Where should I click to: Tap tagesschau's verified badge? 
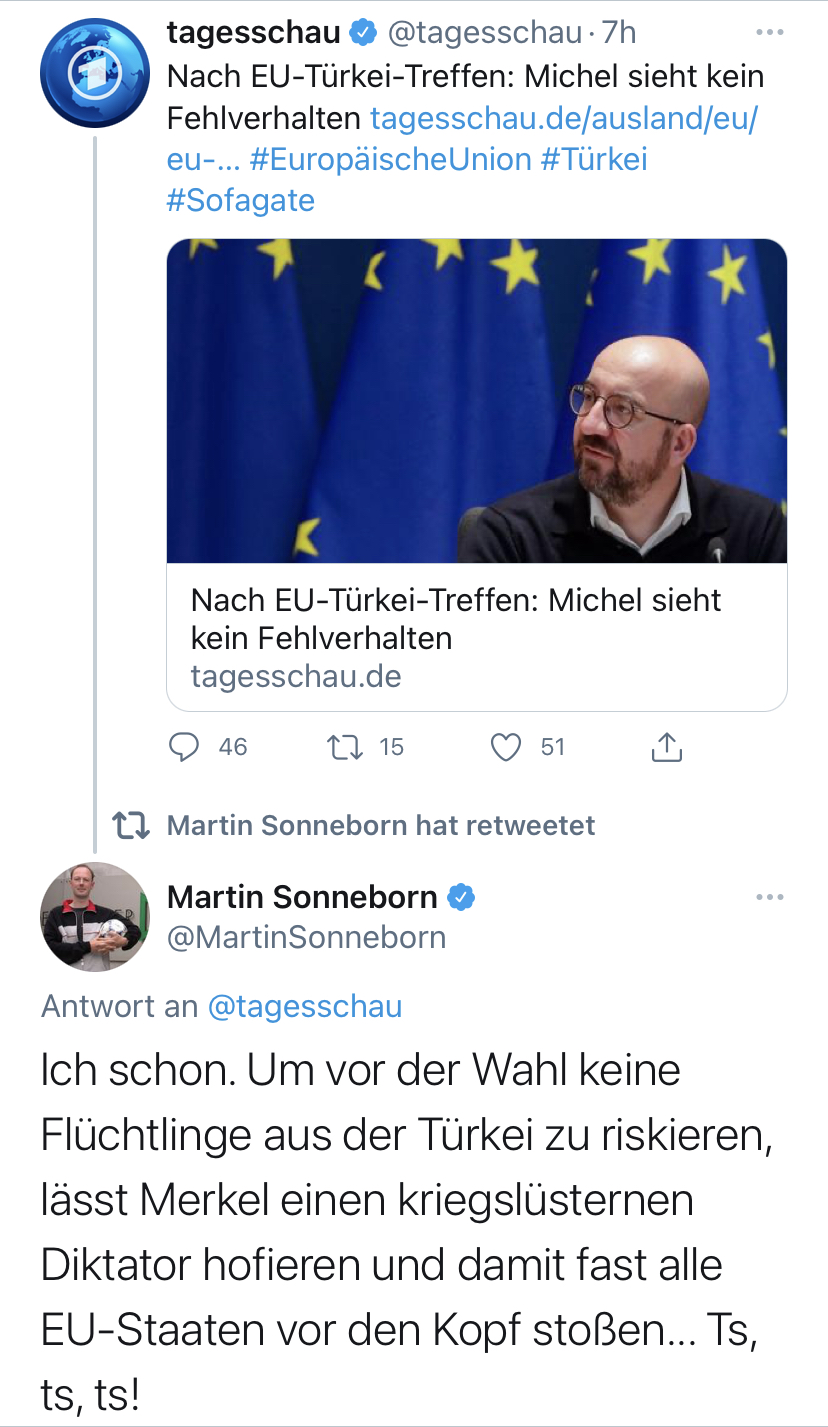click(362, 33)
